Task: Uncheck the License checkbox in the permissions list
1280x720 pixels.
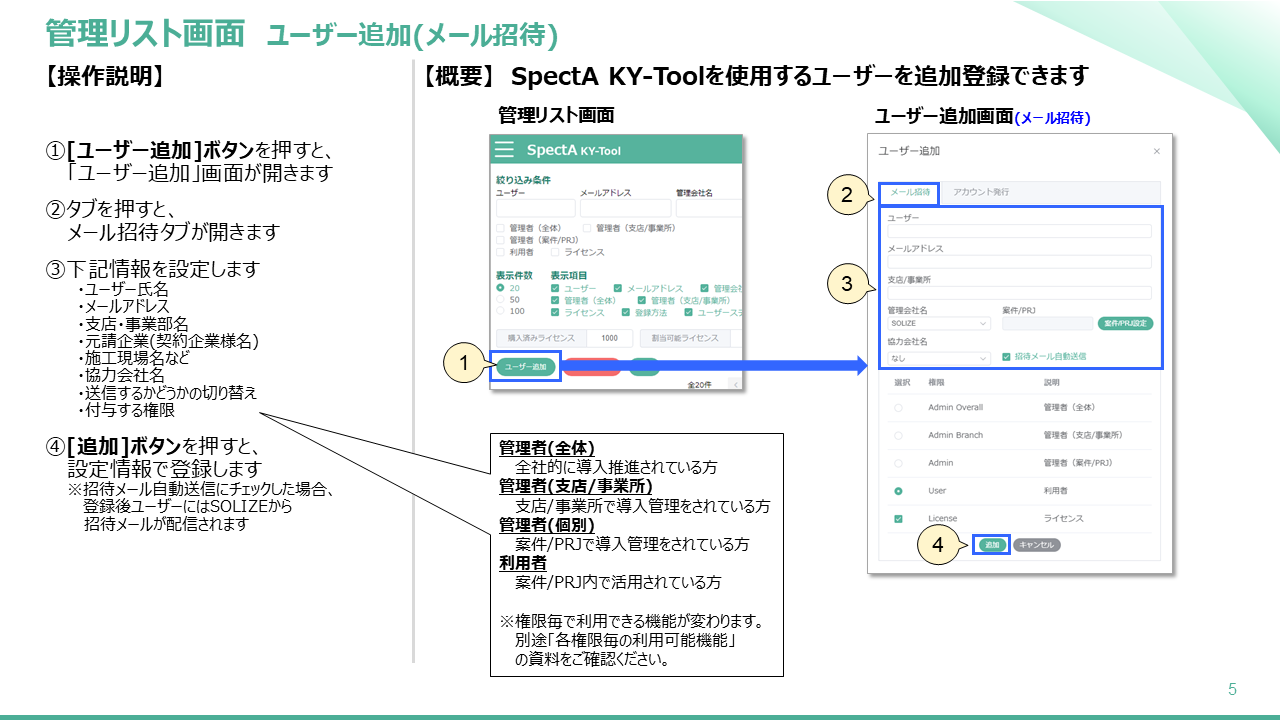Action: click(898, 519)
